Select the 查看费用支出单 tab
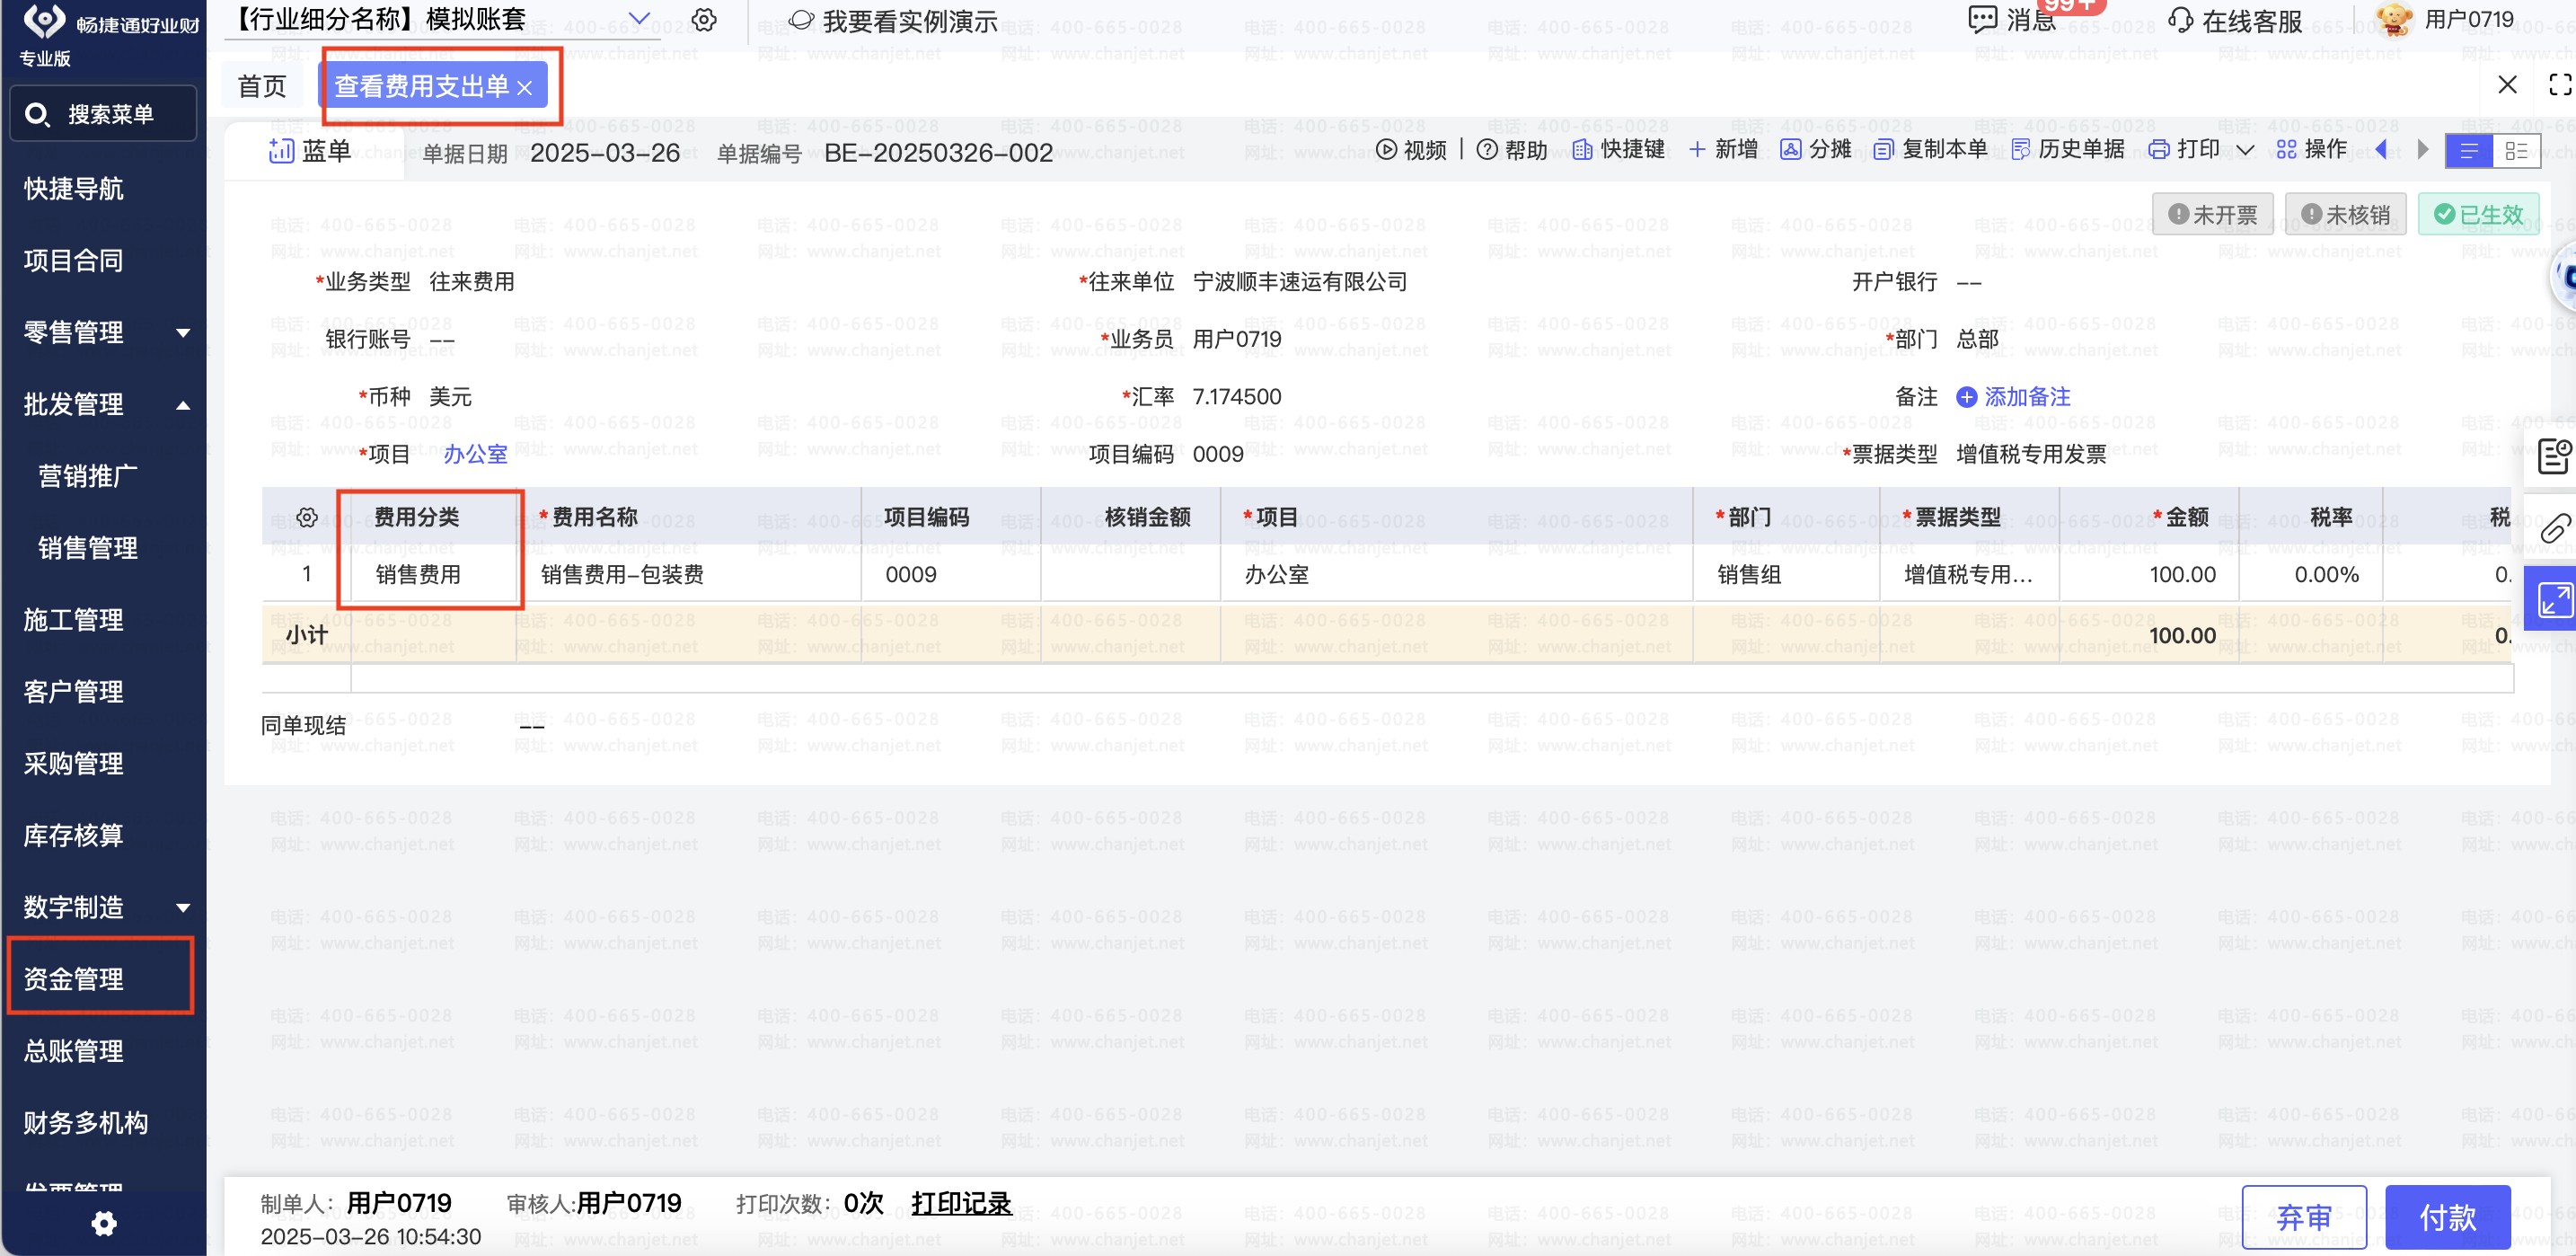This screenshot has height=1256, width=2576. coord(432,87)
